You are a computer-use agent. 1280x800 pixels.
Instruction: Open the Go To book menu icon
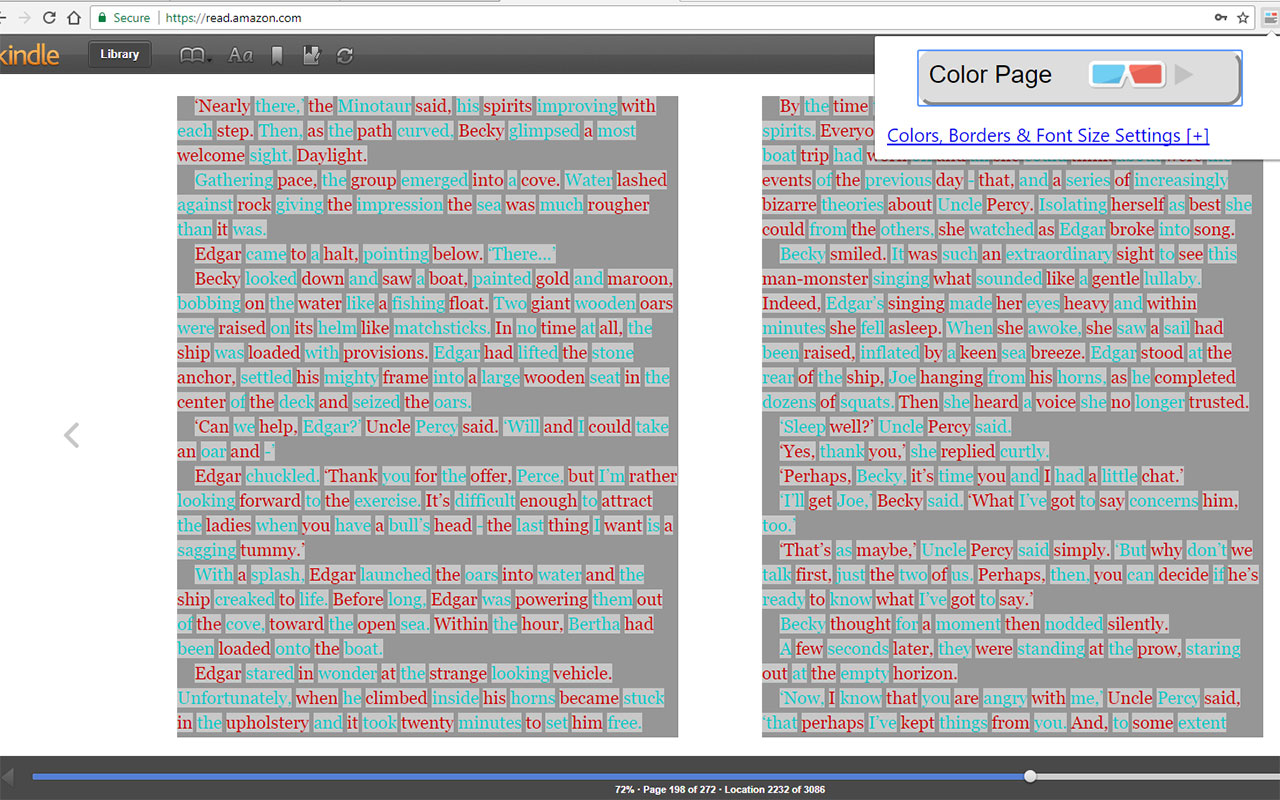click(x=195, y=55)
